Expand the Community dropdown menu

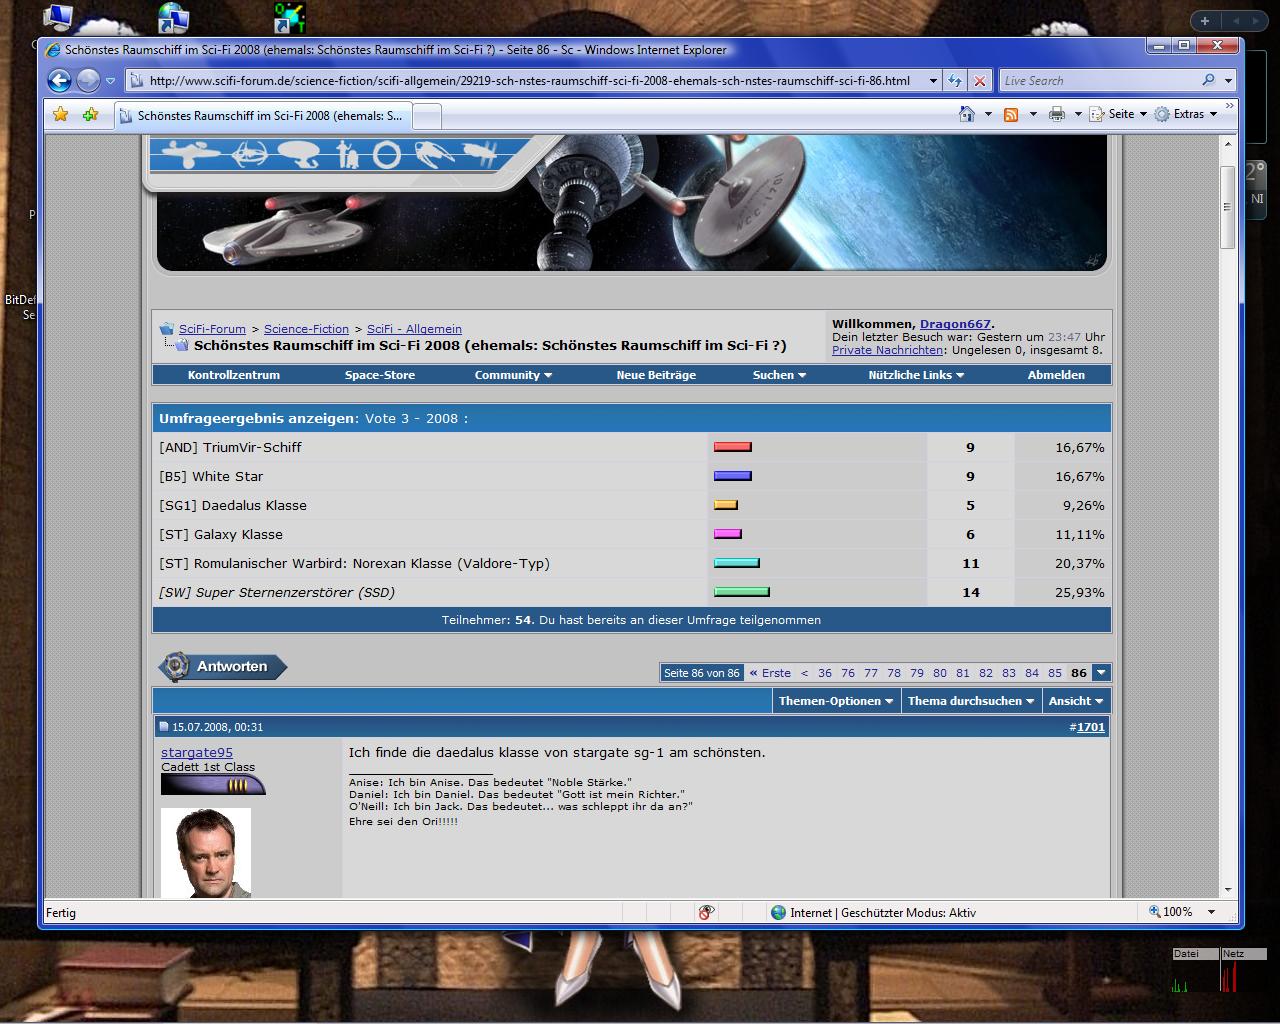click(513, 375)
